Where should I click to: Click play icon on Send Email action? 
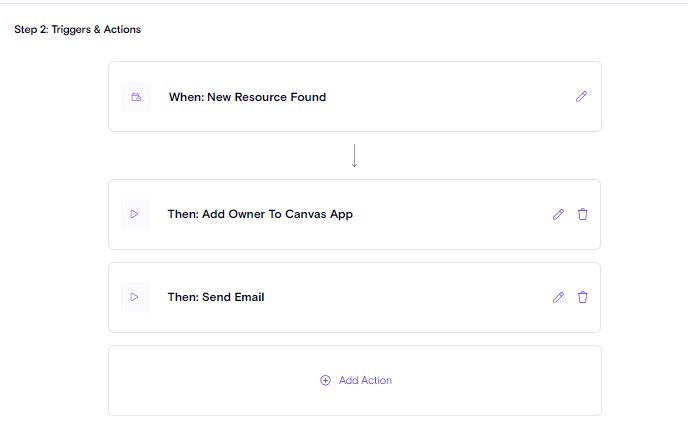point(135,297)
